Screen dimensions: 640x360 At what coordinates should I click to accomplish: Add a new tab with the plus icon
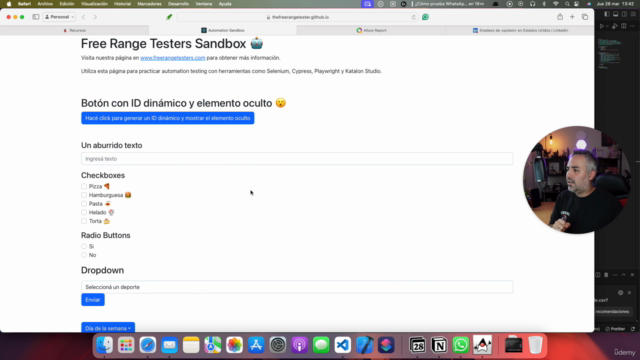pos(572,17)
